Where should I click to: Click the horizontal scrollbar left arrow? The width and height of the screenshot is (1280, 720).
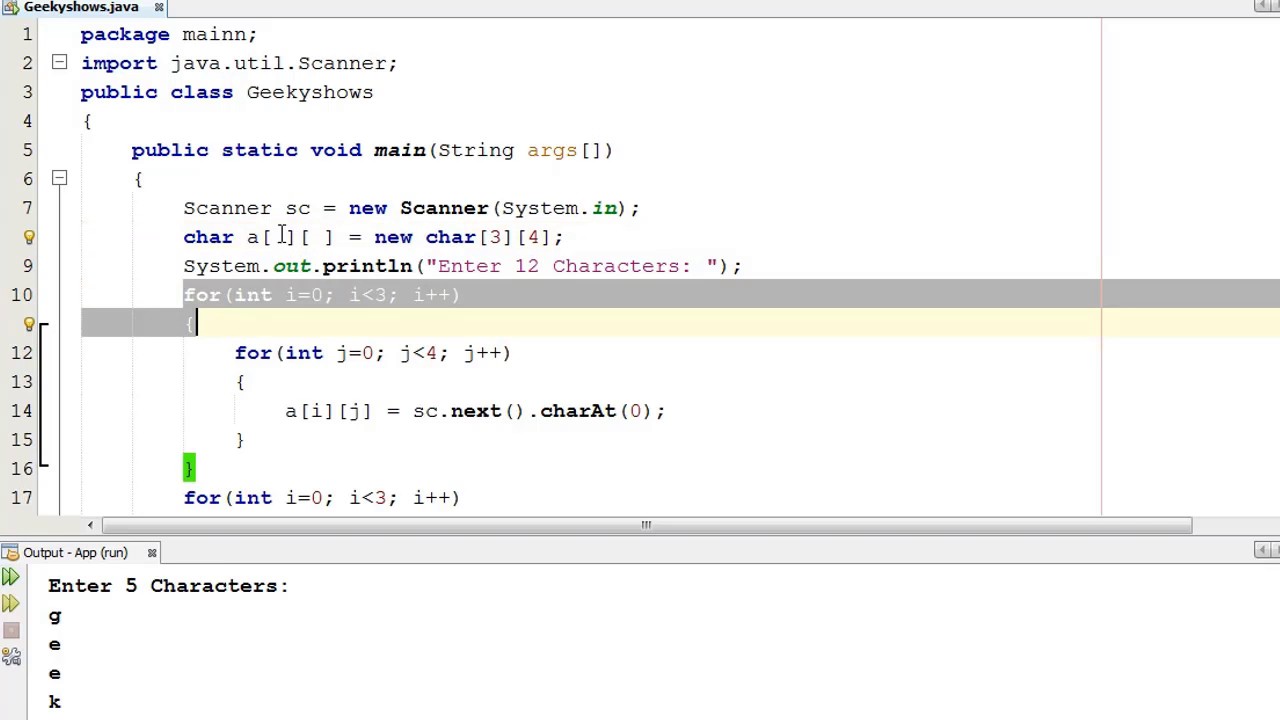coord(90,525)
